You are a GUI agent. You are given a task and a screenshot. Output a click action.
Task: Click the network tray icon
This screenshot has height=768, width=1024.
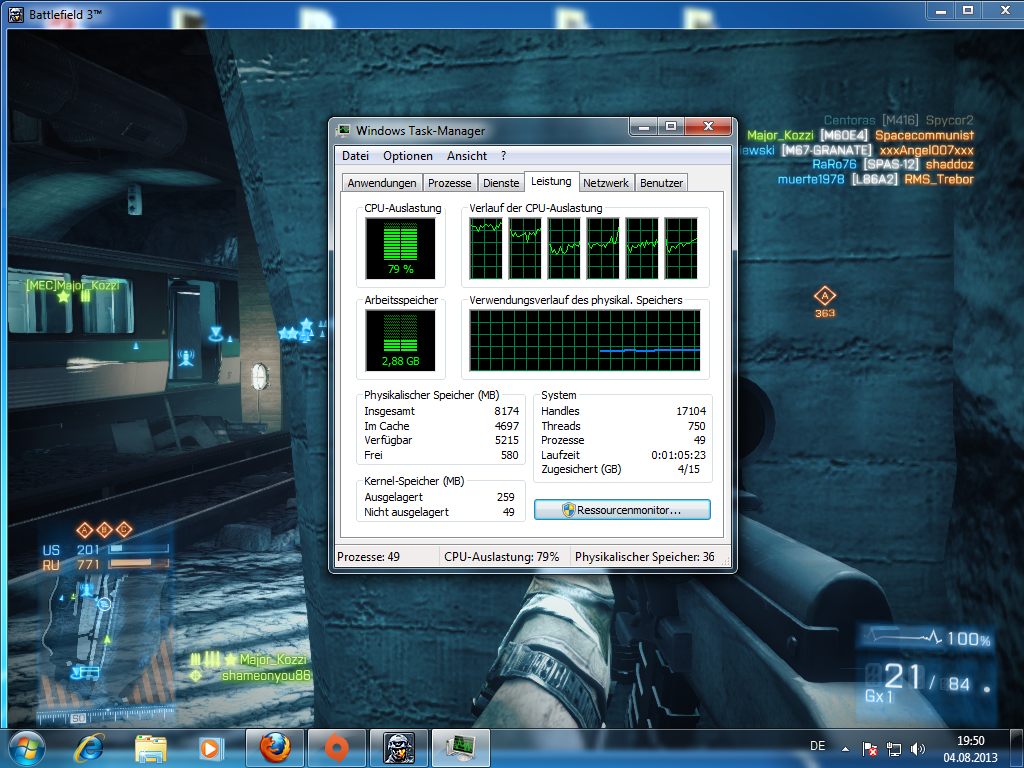[x=893, y=749]
